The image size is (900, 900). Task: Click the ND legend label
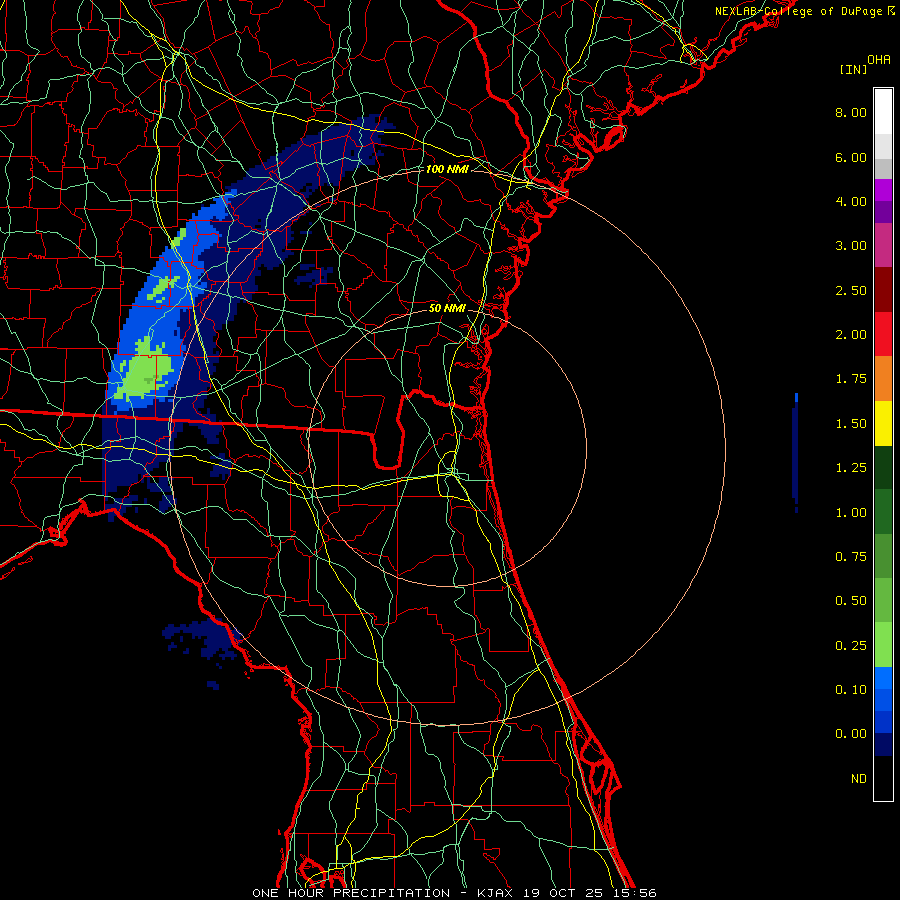tap(859, 779)
